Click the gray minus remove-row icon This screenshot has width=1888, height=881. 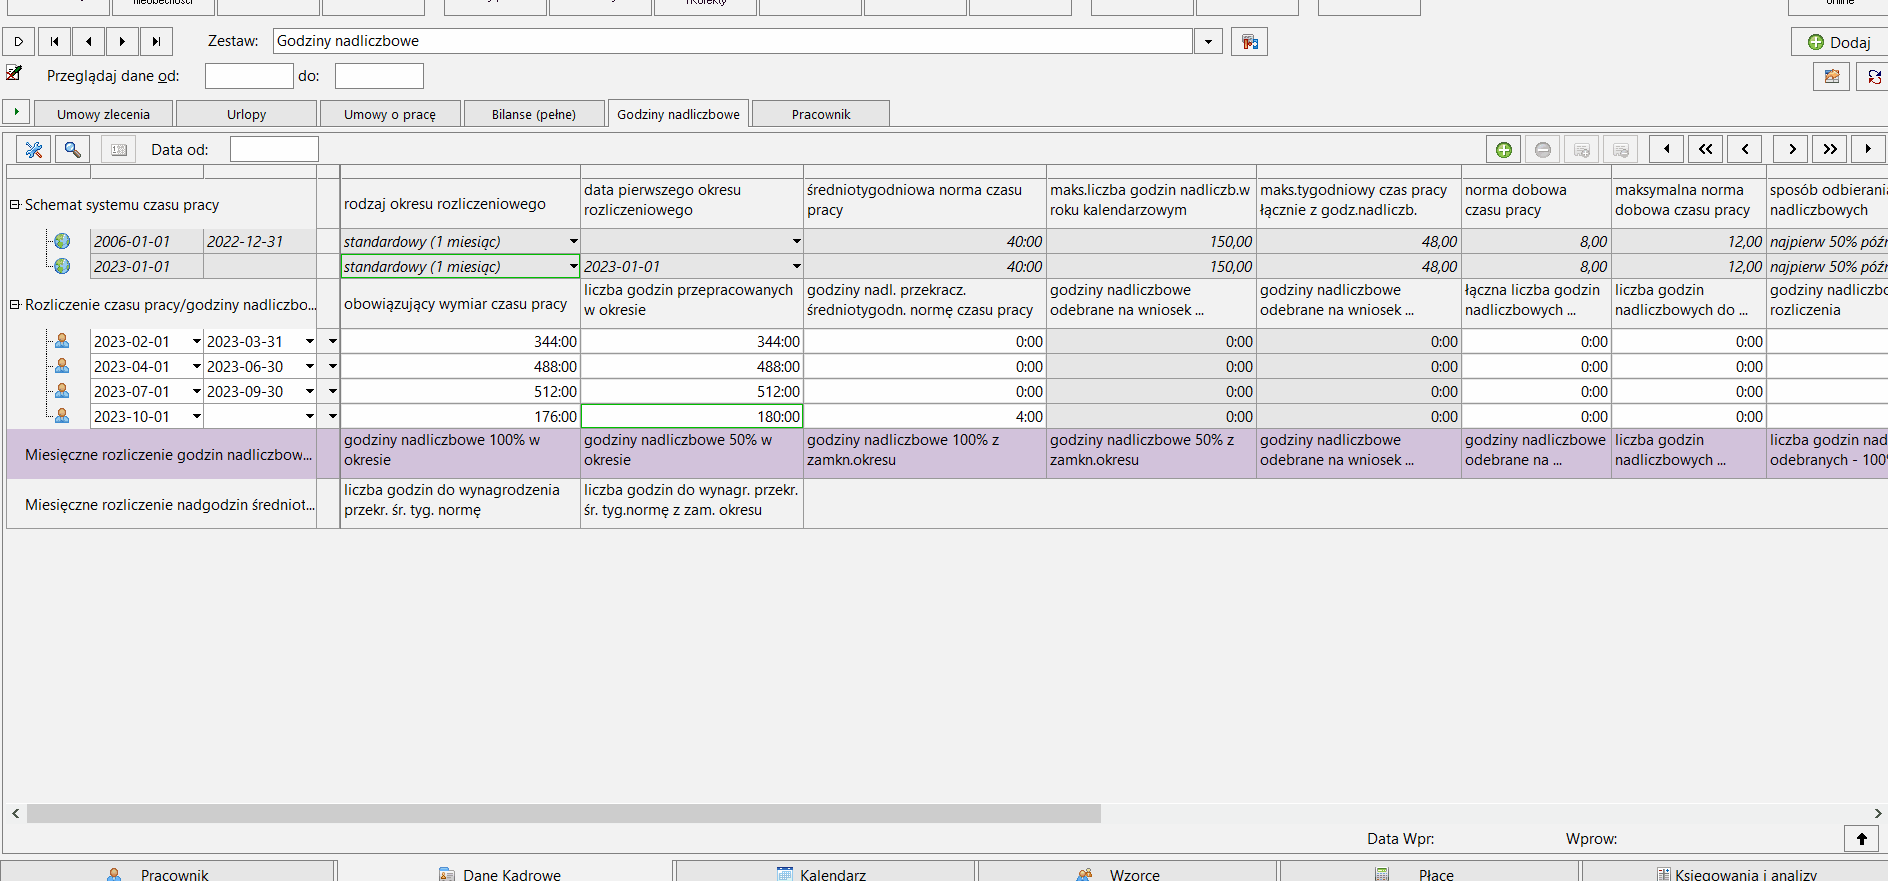pos(1543,149)
